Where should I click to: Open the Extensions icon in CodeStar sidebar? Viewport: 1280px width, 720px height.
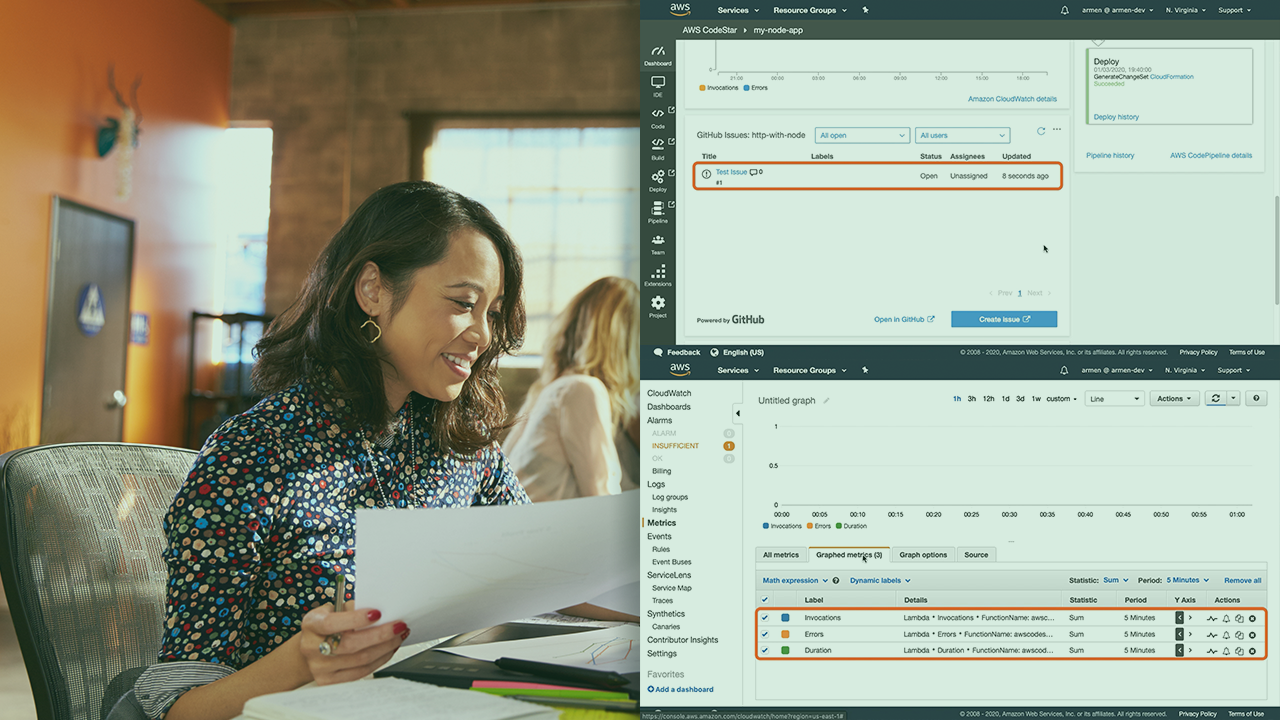[657, 275]
